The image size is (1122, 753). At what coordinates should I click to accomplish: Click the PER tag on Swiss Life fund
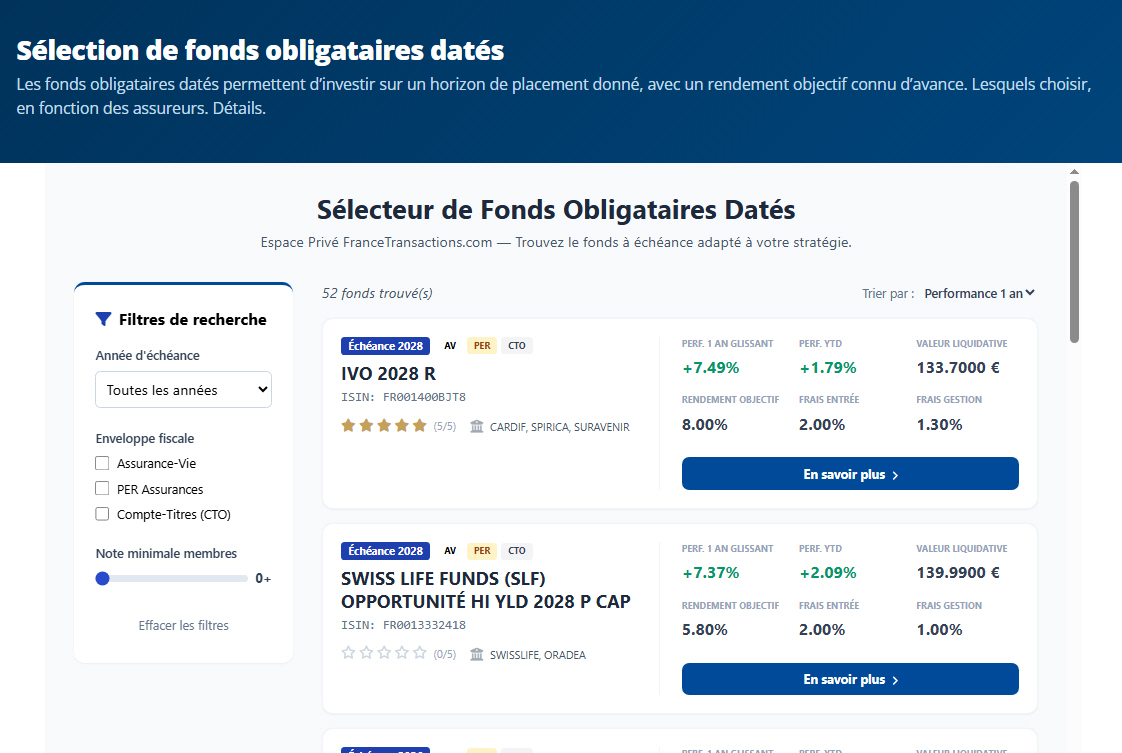coord(482,550)
